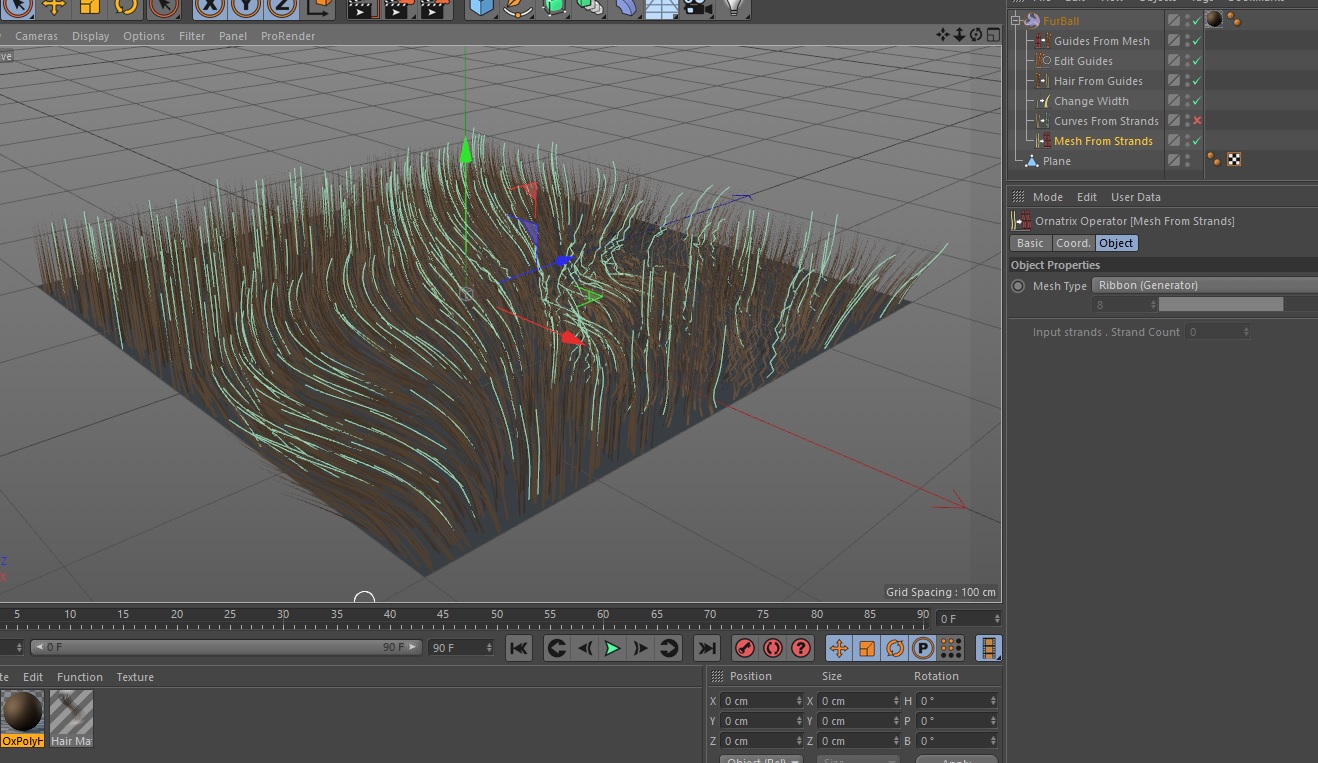Click the filmstrip icon right of timeline controls
This screenshot has width=1318, height=763.
click(988, 648)
